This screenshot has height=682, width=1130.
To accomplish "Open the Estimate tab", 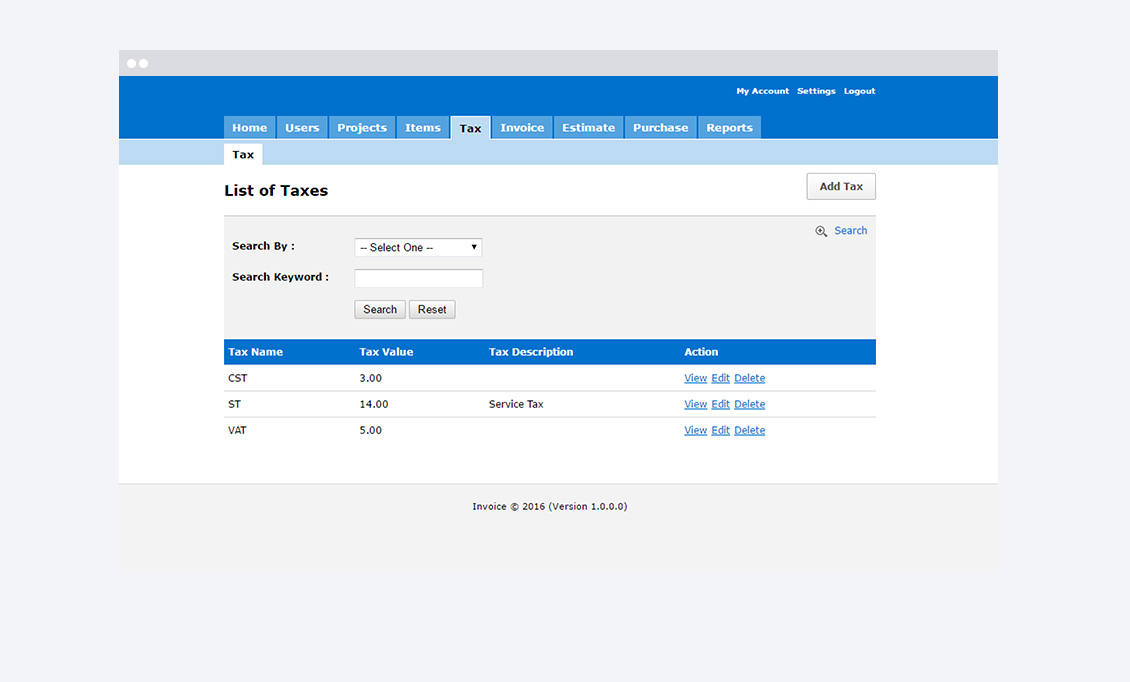I will coord(588,128).
